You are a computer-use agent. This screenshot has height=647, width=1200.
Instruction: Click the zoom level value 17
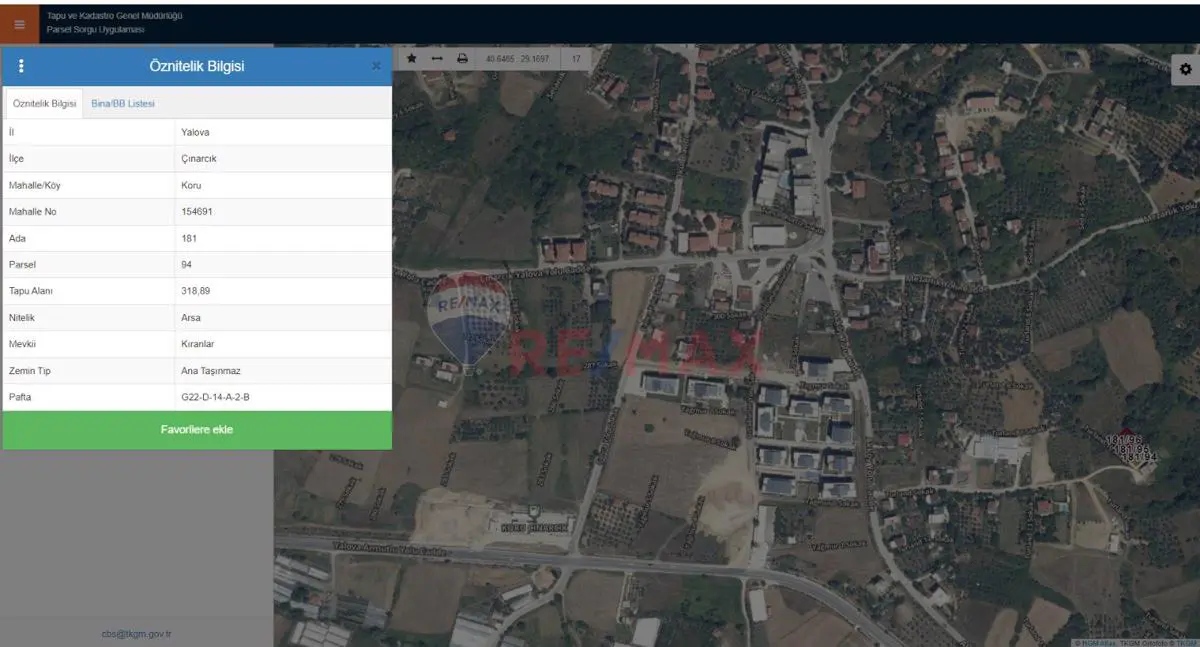576,59
